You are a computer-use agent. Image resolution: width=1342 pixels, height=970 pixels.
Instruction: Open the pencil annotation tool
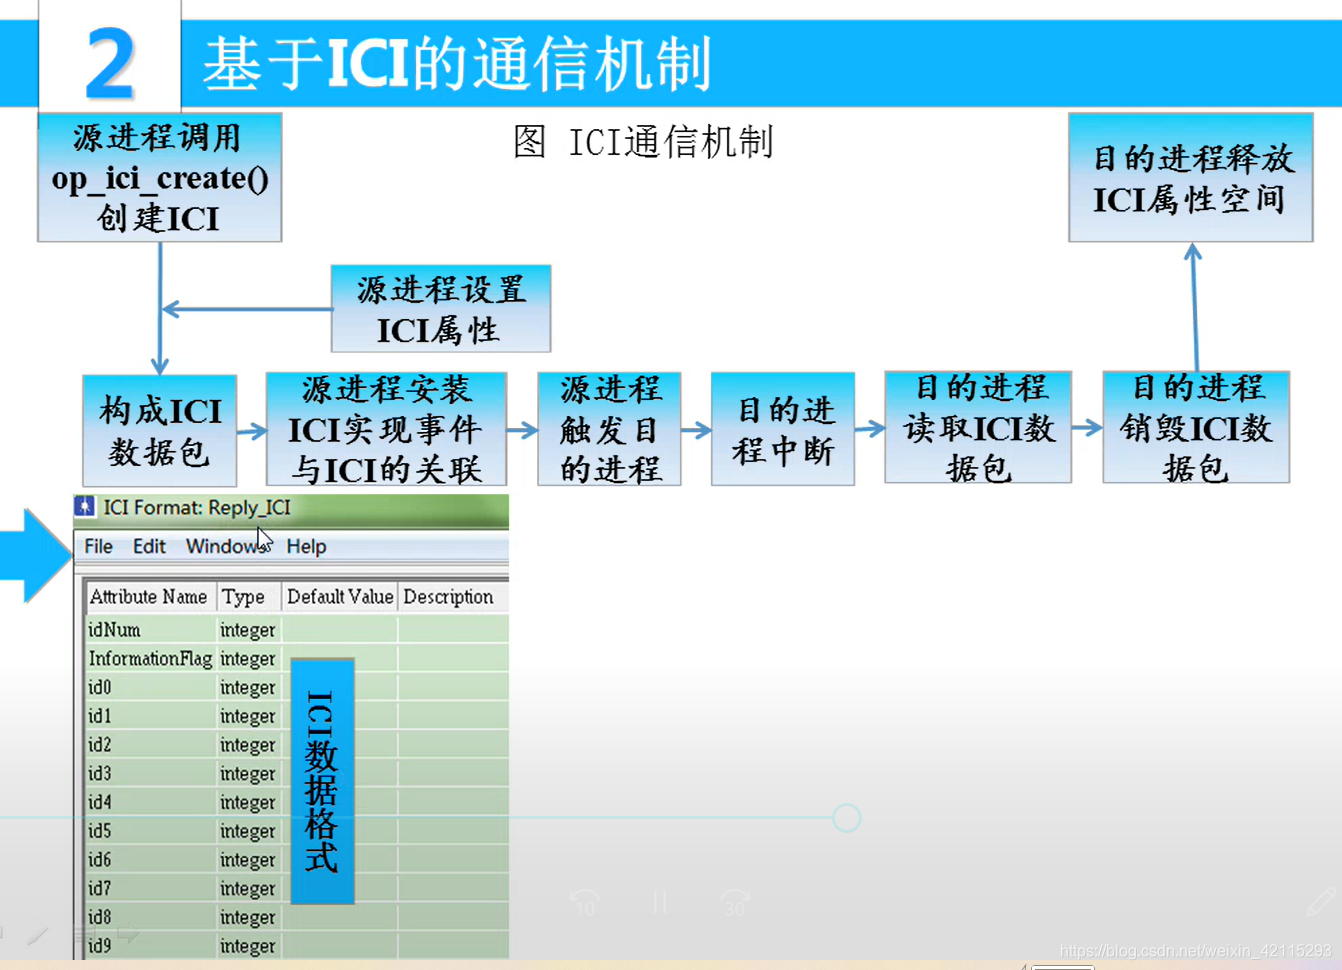click(x=1320, y=904)
